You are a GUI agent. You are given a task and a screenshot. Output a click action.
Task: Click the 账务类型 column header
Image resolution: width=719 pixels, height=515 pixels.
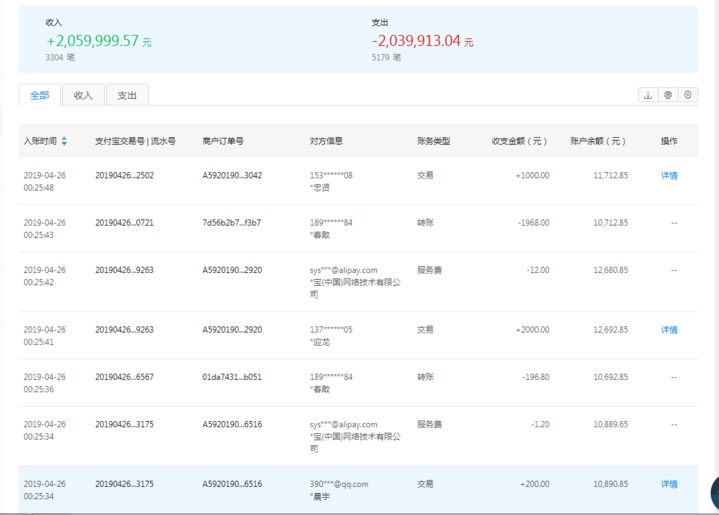[433, 141]
